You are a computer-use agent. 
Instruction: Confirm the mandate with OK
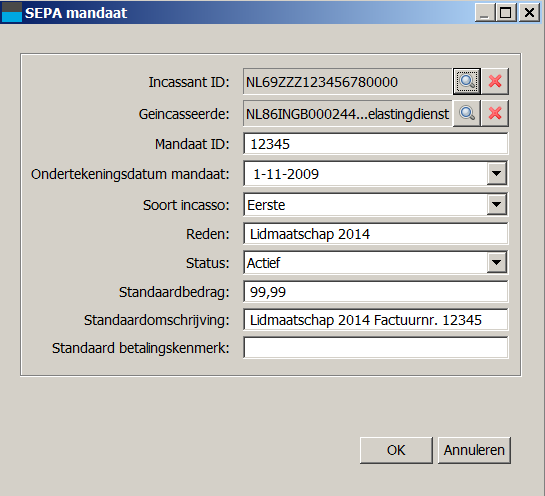(x=396, y=450)
